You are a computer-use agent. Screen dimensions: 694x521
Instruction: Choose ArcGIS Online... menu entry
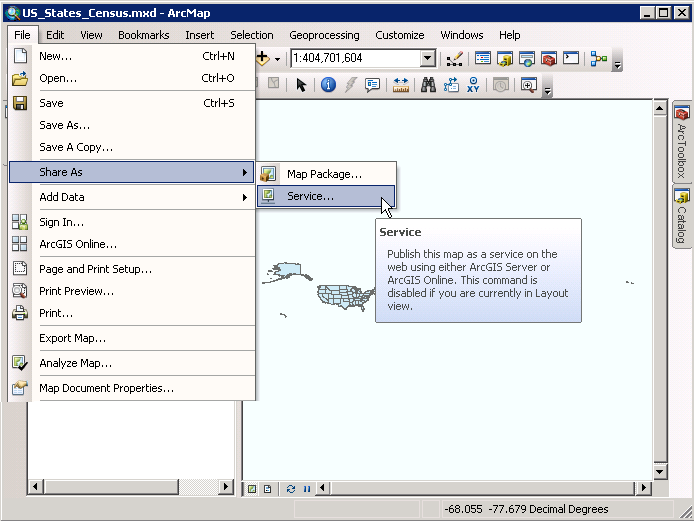click(131, 244)
